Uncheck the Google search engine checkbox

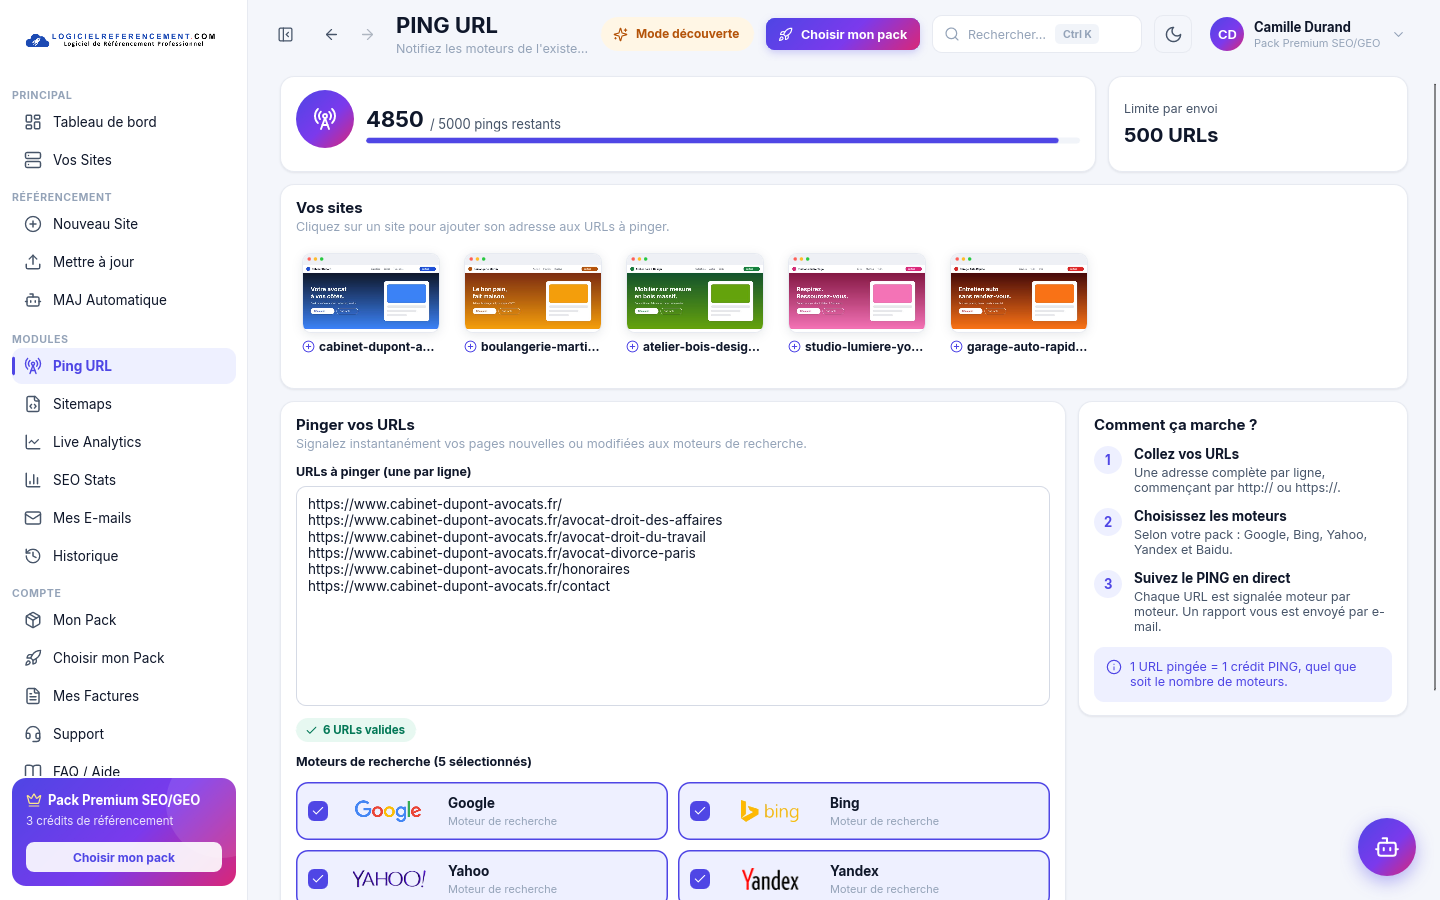click(x=318, y=811)
